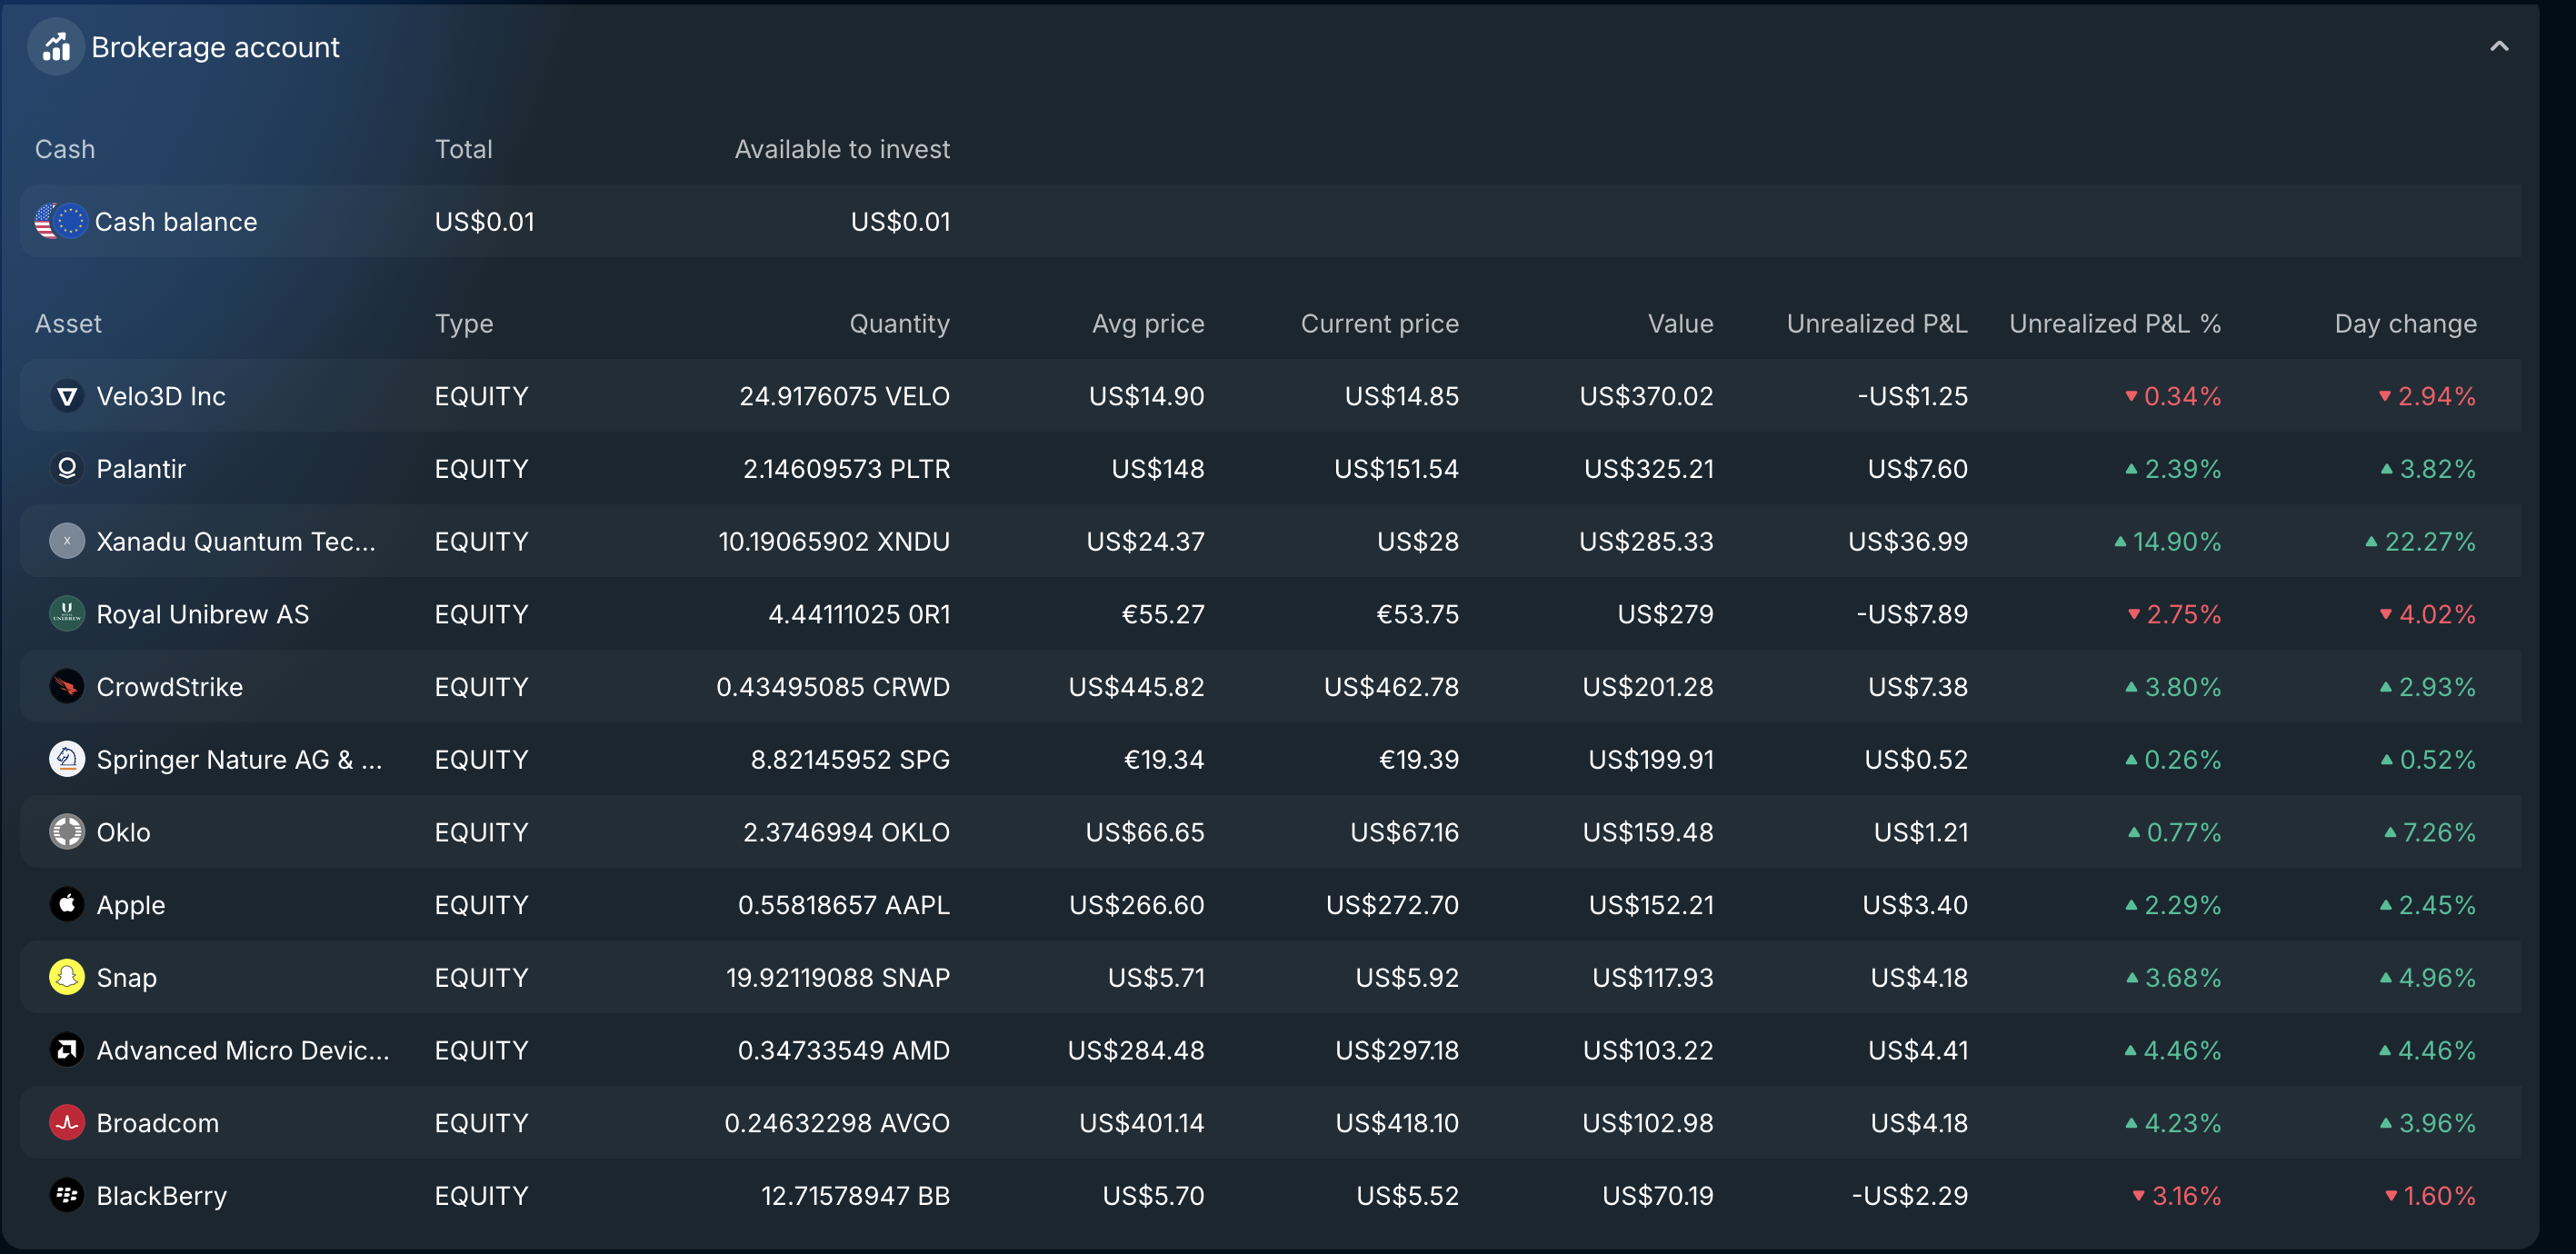2576x1254 pixels.
Task: Sort by Day change column header
Action: 2405,324
